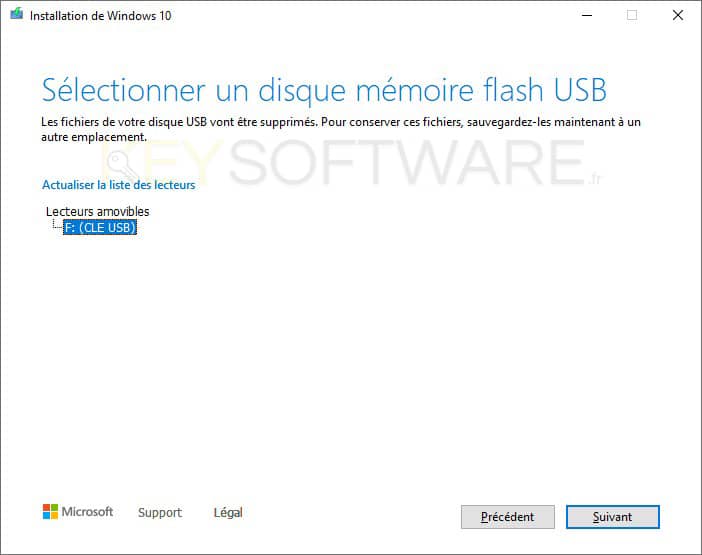Click the dotted tree connector beside F: drive
Screen dimensions: 702x555
tap(56, 225)
